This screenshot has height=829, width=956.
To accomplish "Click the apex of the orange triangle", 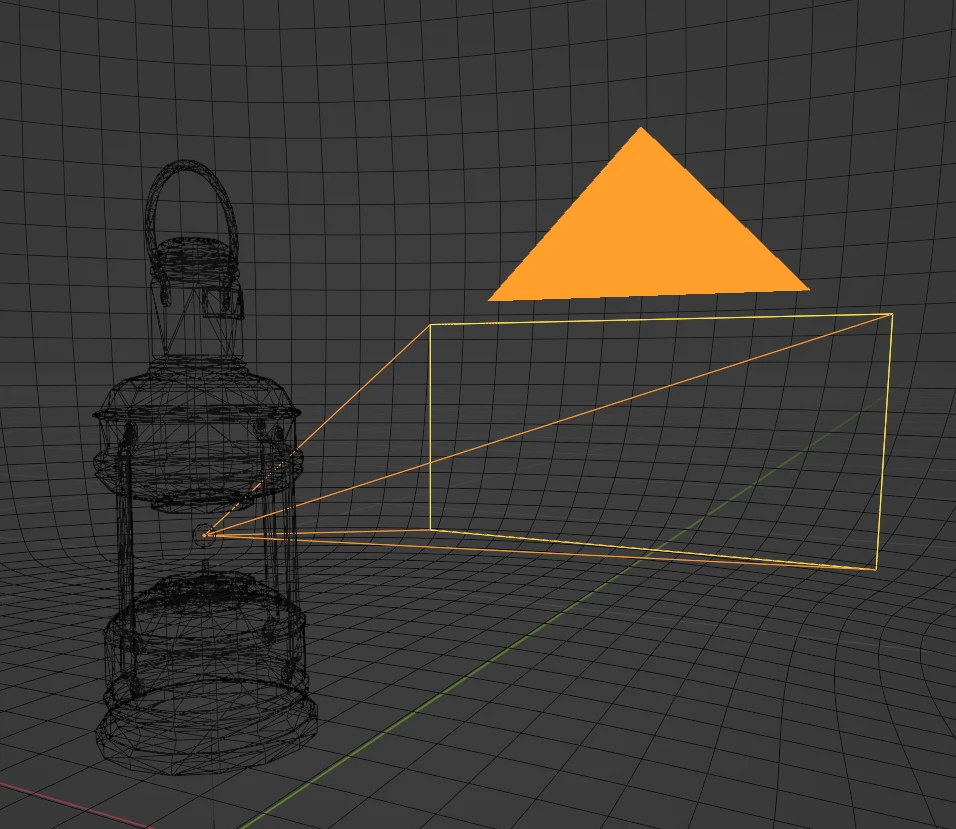I will tap(640, 129).
